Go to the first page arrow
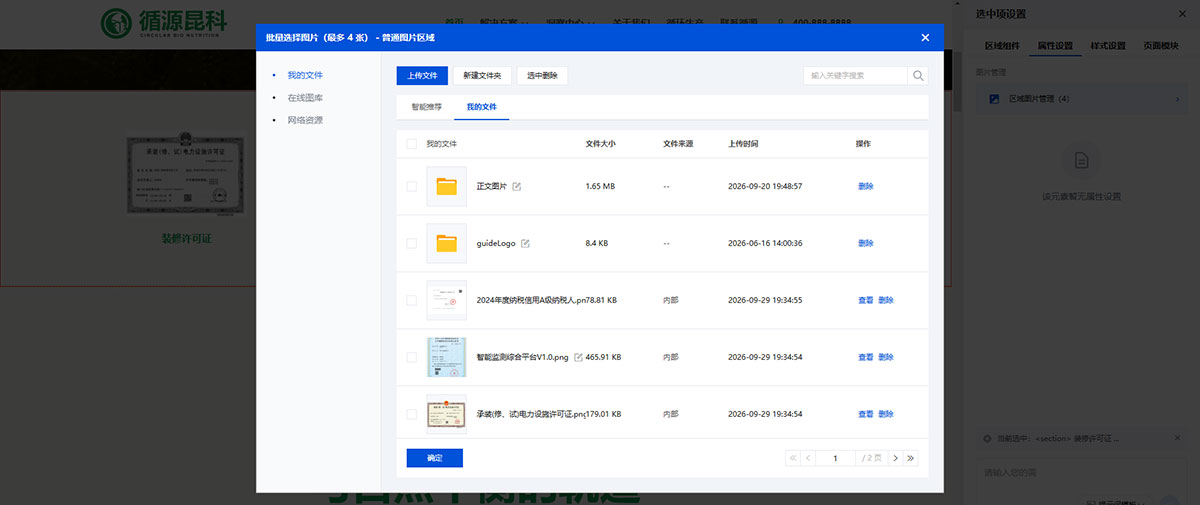The width and height of the screenshot is (1200, 505). [794, 458]
